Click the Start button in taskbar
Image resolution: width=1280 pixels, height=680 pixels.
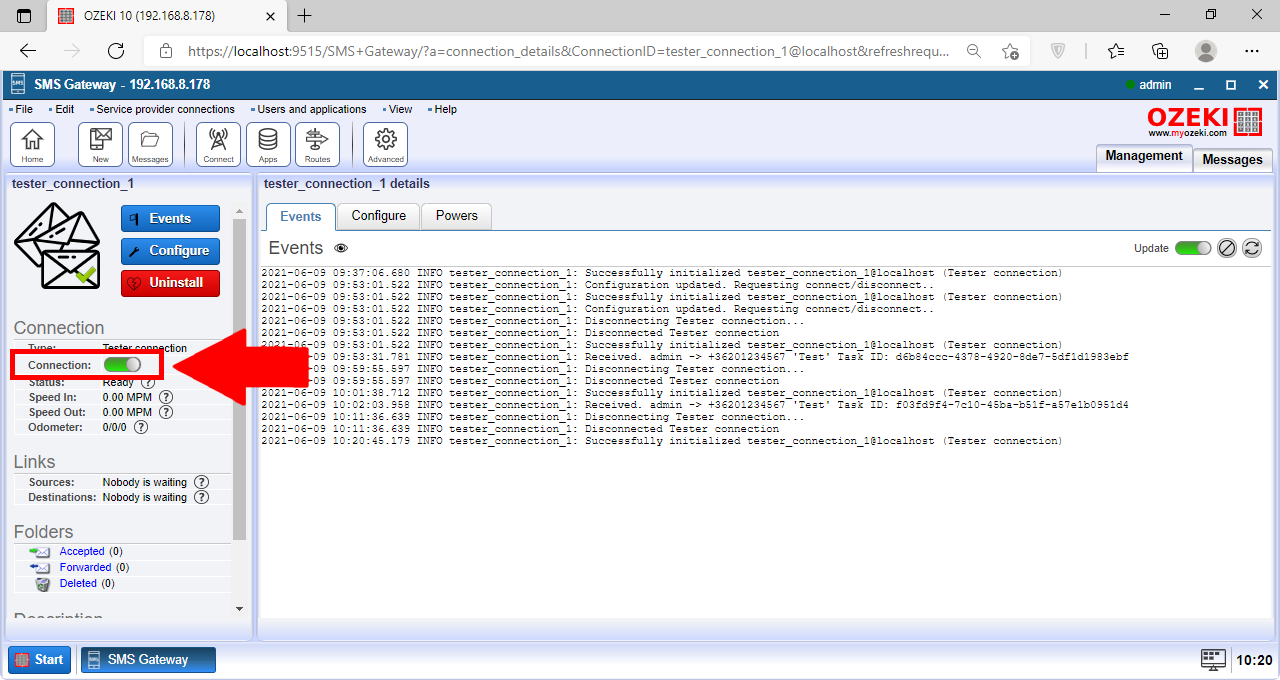(40, 660)
